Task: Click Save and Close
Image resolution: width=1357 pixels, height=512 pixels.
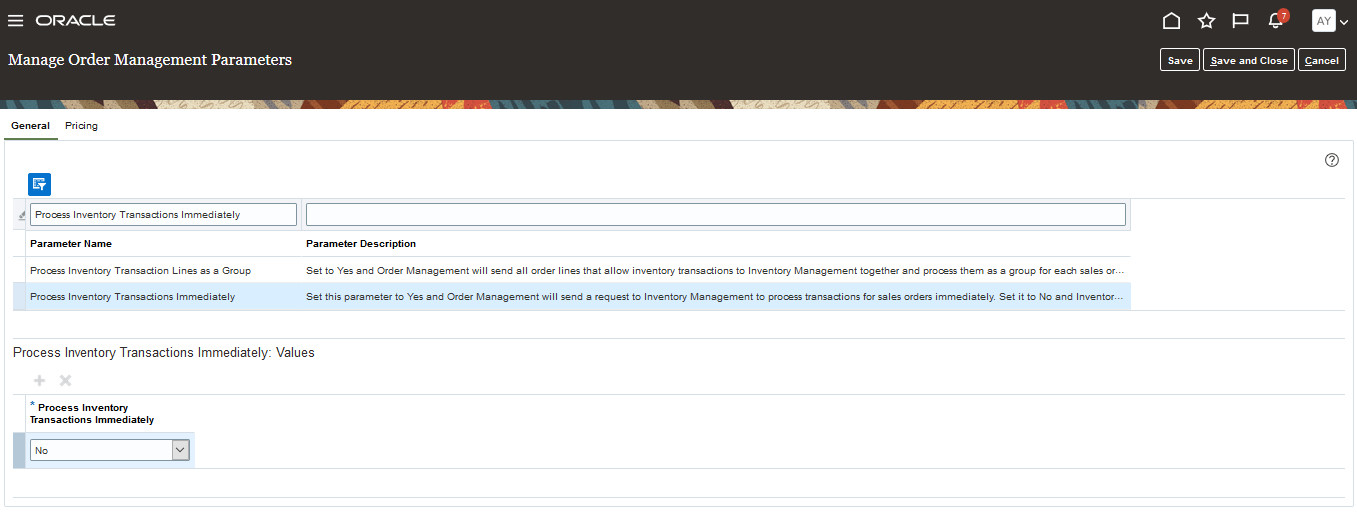Action: pyautogui.click(x=1249, y=60)
